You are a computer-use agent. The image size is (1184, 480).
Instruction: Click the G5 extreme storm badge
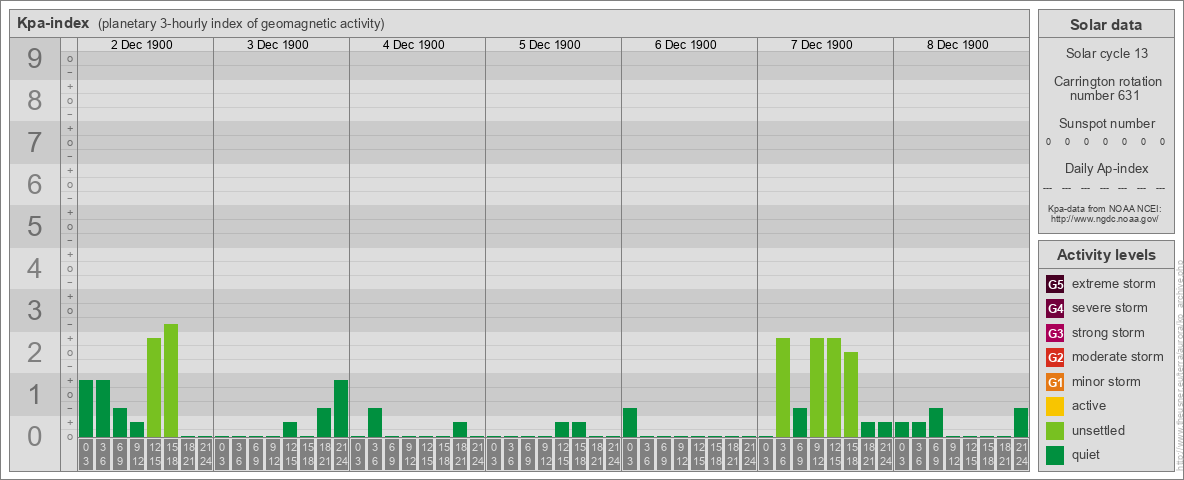[1055, 284]
